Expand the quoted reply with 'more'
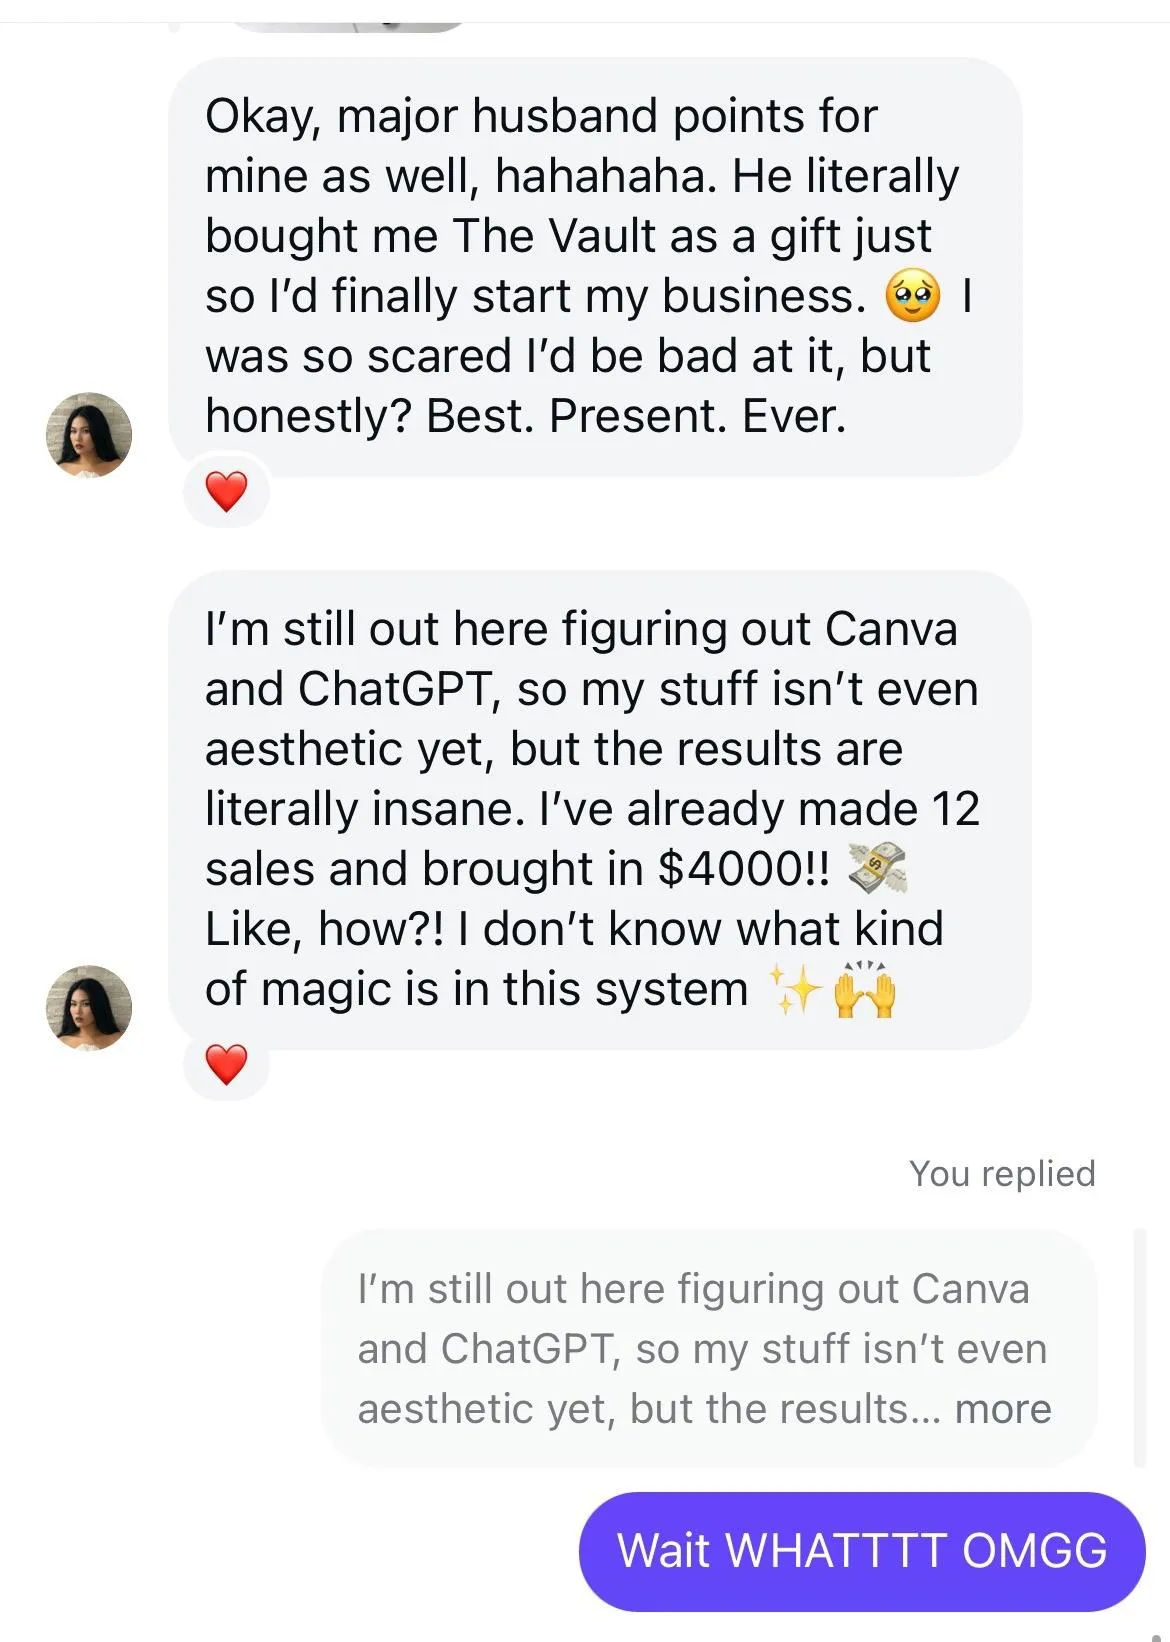 tap(1003, 1409)
